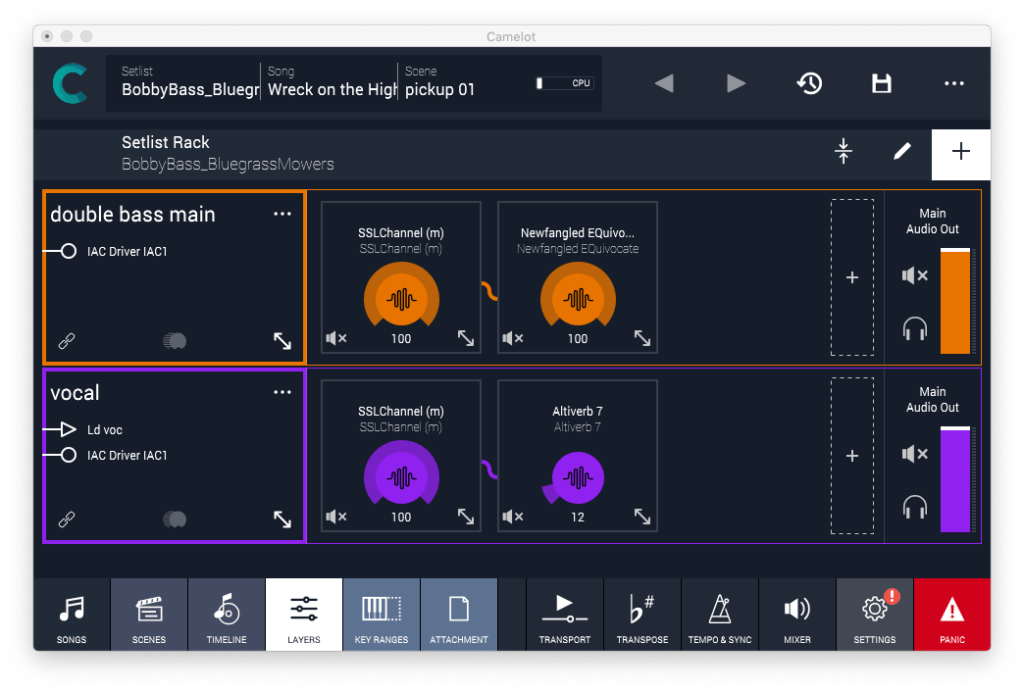Adjust the Altiverb 7 volume knob

[x=577, y=477]
